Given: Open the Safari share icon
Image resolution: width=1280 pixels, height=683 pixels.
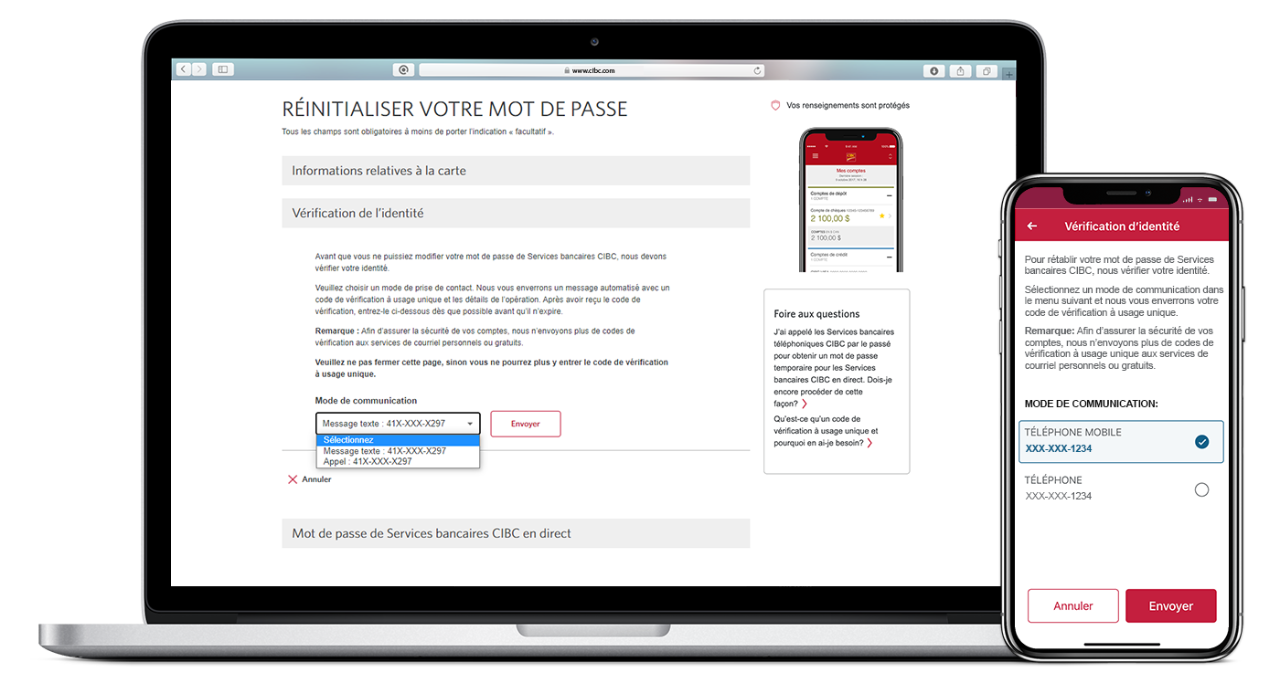Looking at the screenshot, I should click(960, 71).
